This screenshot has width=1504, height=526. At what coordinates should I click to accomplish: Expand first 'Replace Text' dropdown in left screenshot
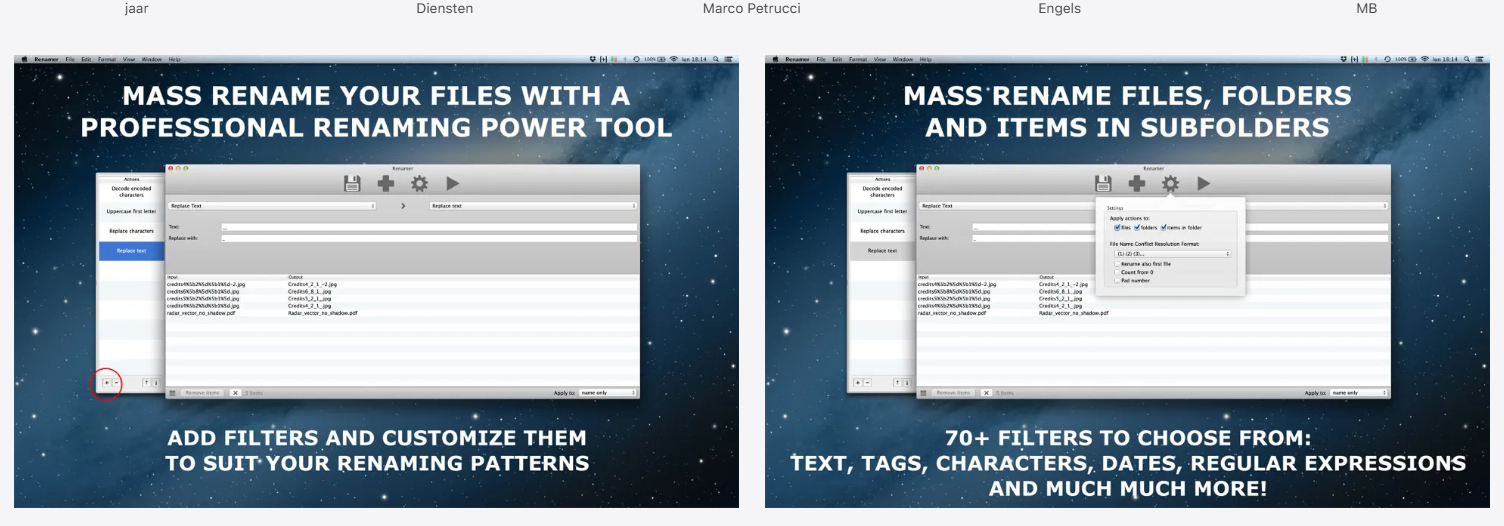pyautogui.click(x=272, y=206)
